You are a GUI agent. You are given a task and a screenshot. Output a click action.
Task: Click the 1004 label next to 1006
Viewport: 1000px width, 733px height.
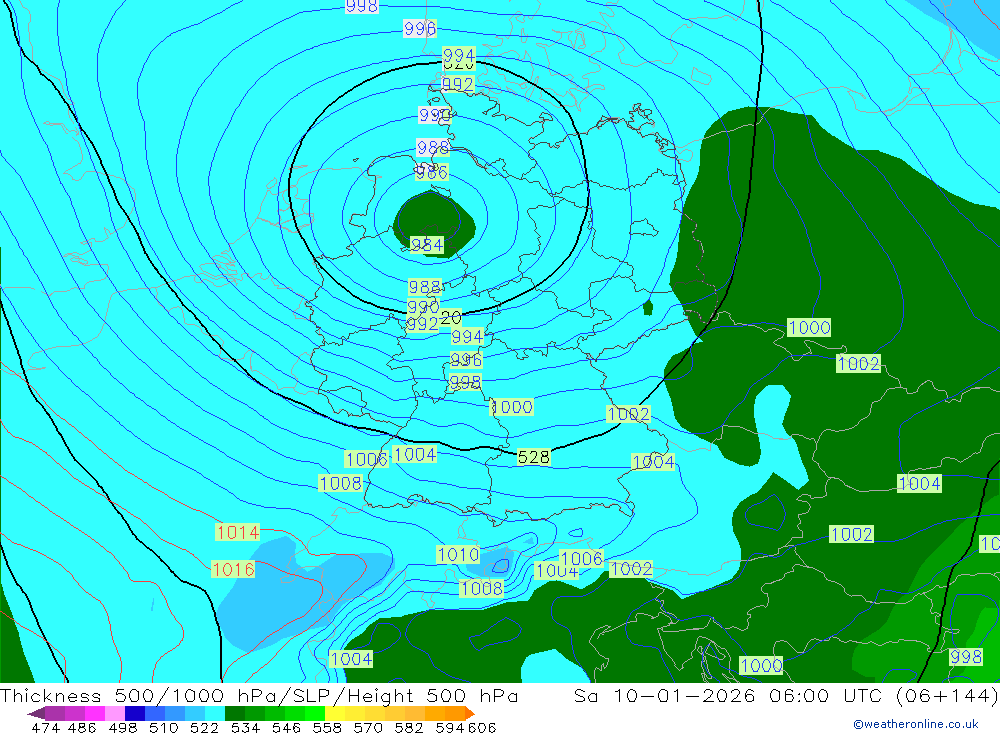415,454
